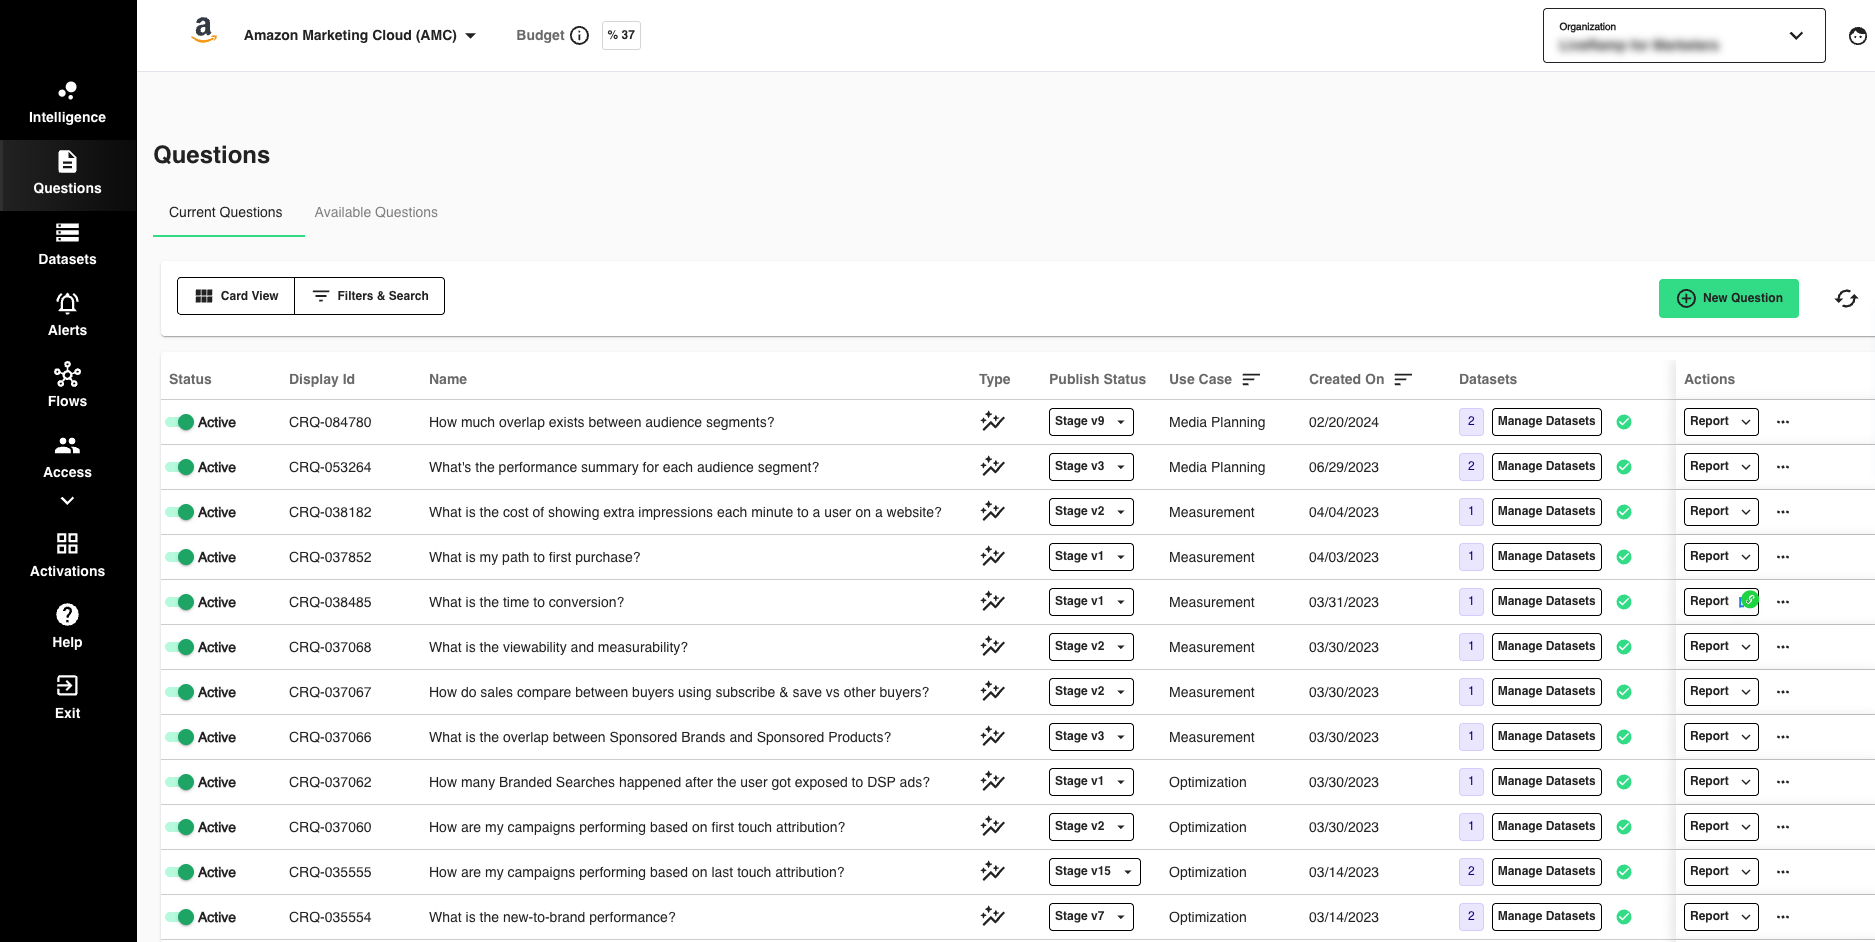Click the New Question button
1875x942 pixels.
(1729, 298)
